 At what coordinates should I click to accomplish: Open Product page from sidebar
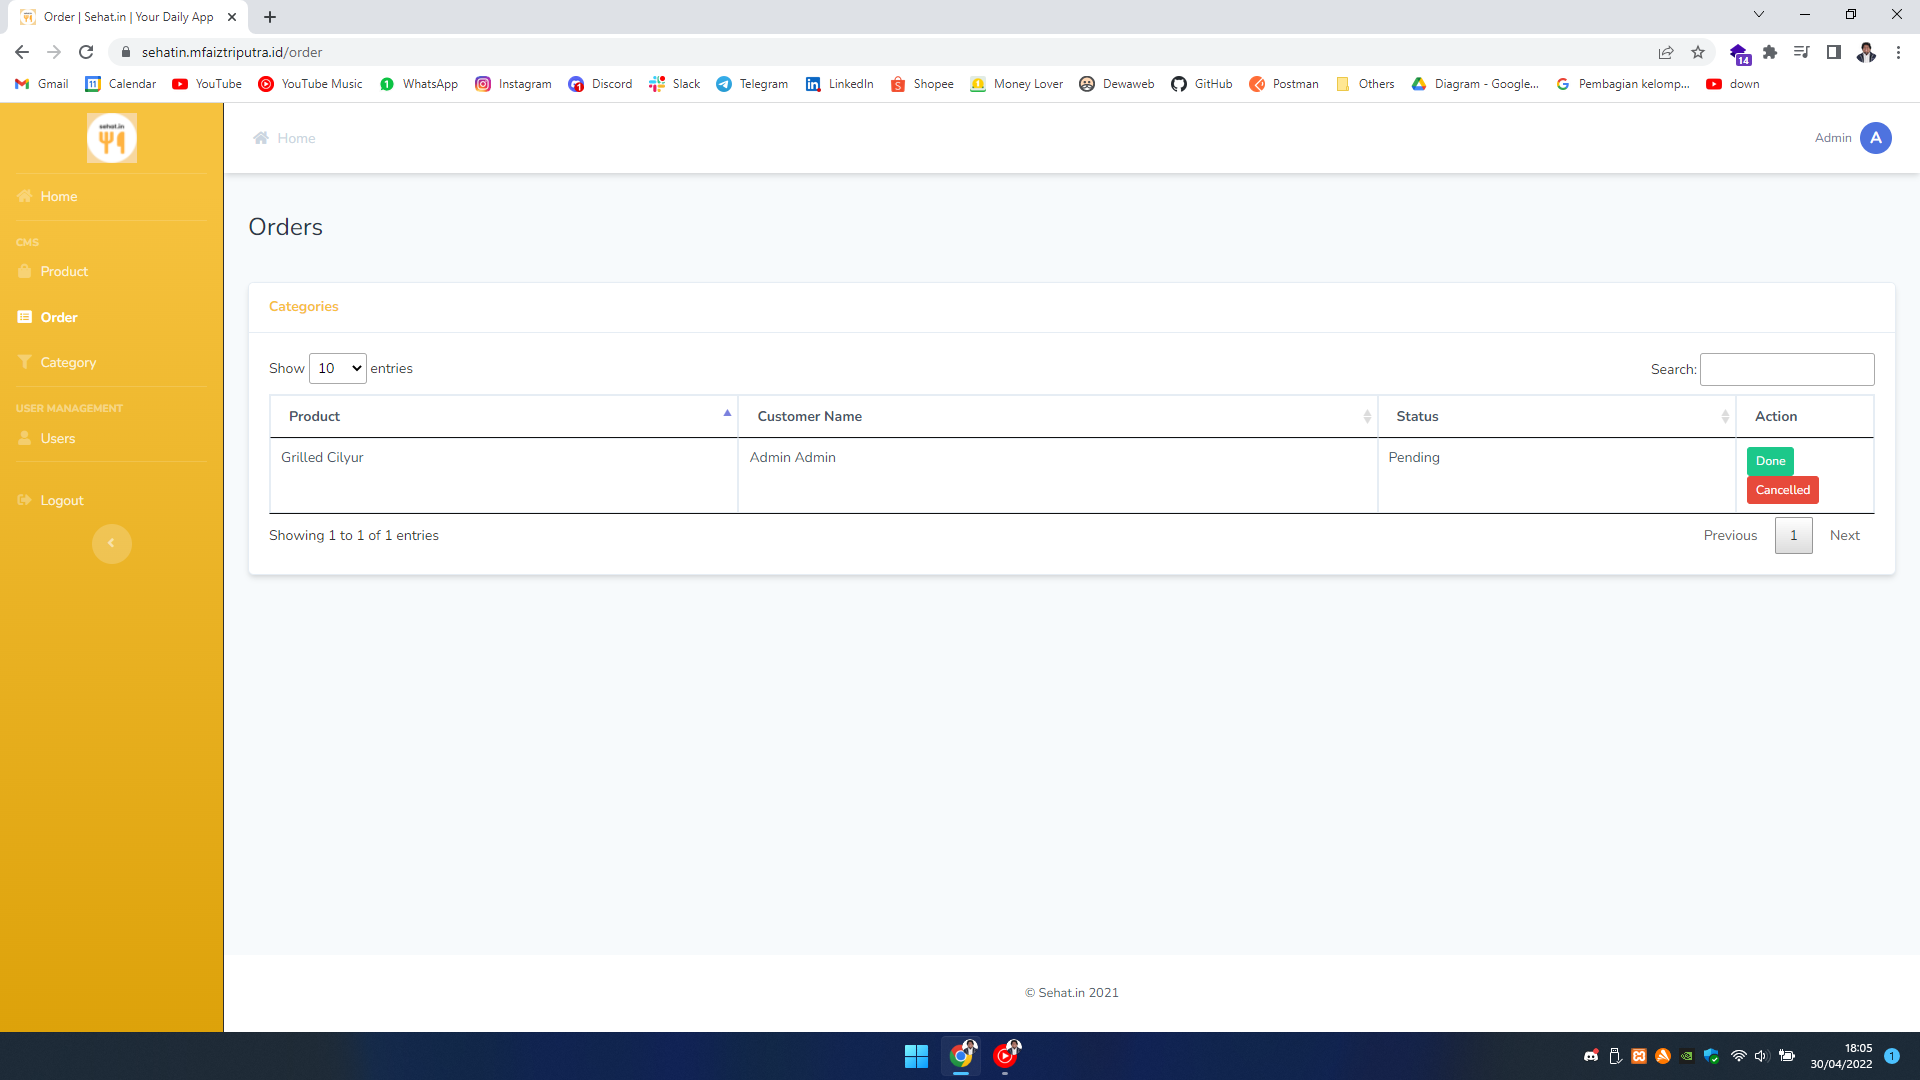click(x=64, y=271)
